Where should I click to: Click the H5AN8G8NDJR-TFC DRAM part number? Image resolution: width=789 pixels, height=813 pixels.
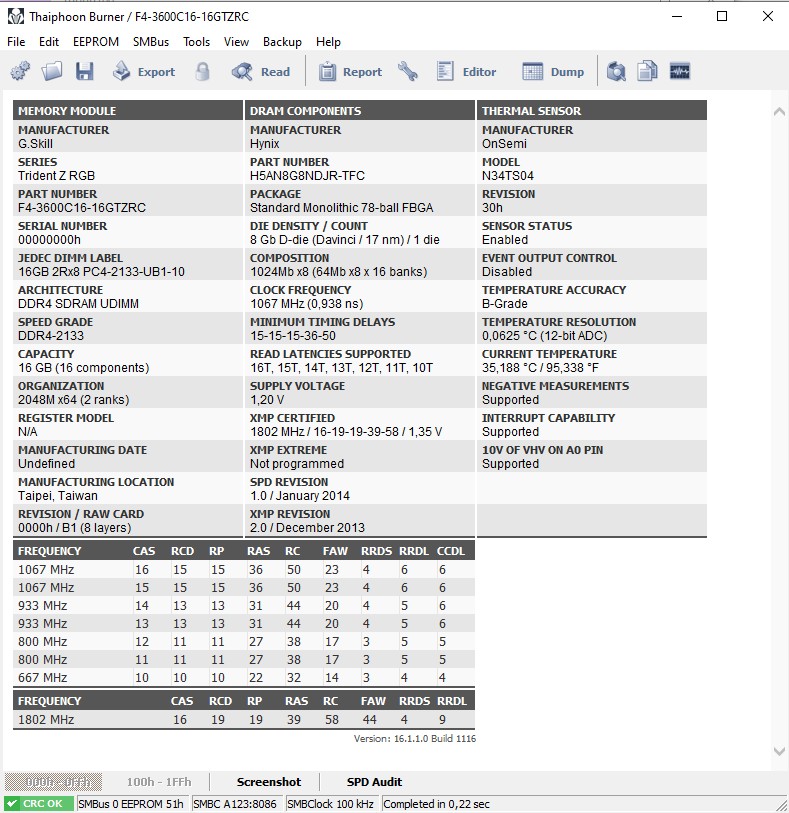pos(307,176)
